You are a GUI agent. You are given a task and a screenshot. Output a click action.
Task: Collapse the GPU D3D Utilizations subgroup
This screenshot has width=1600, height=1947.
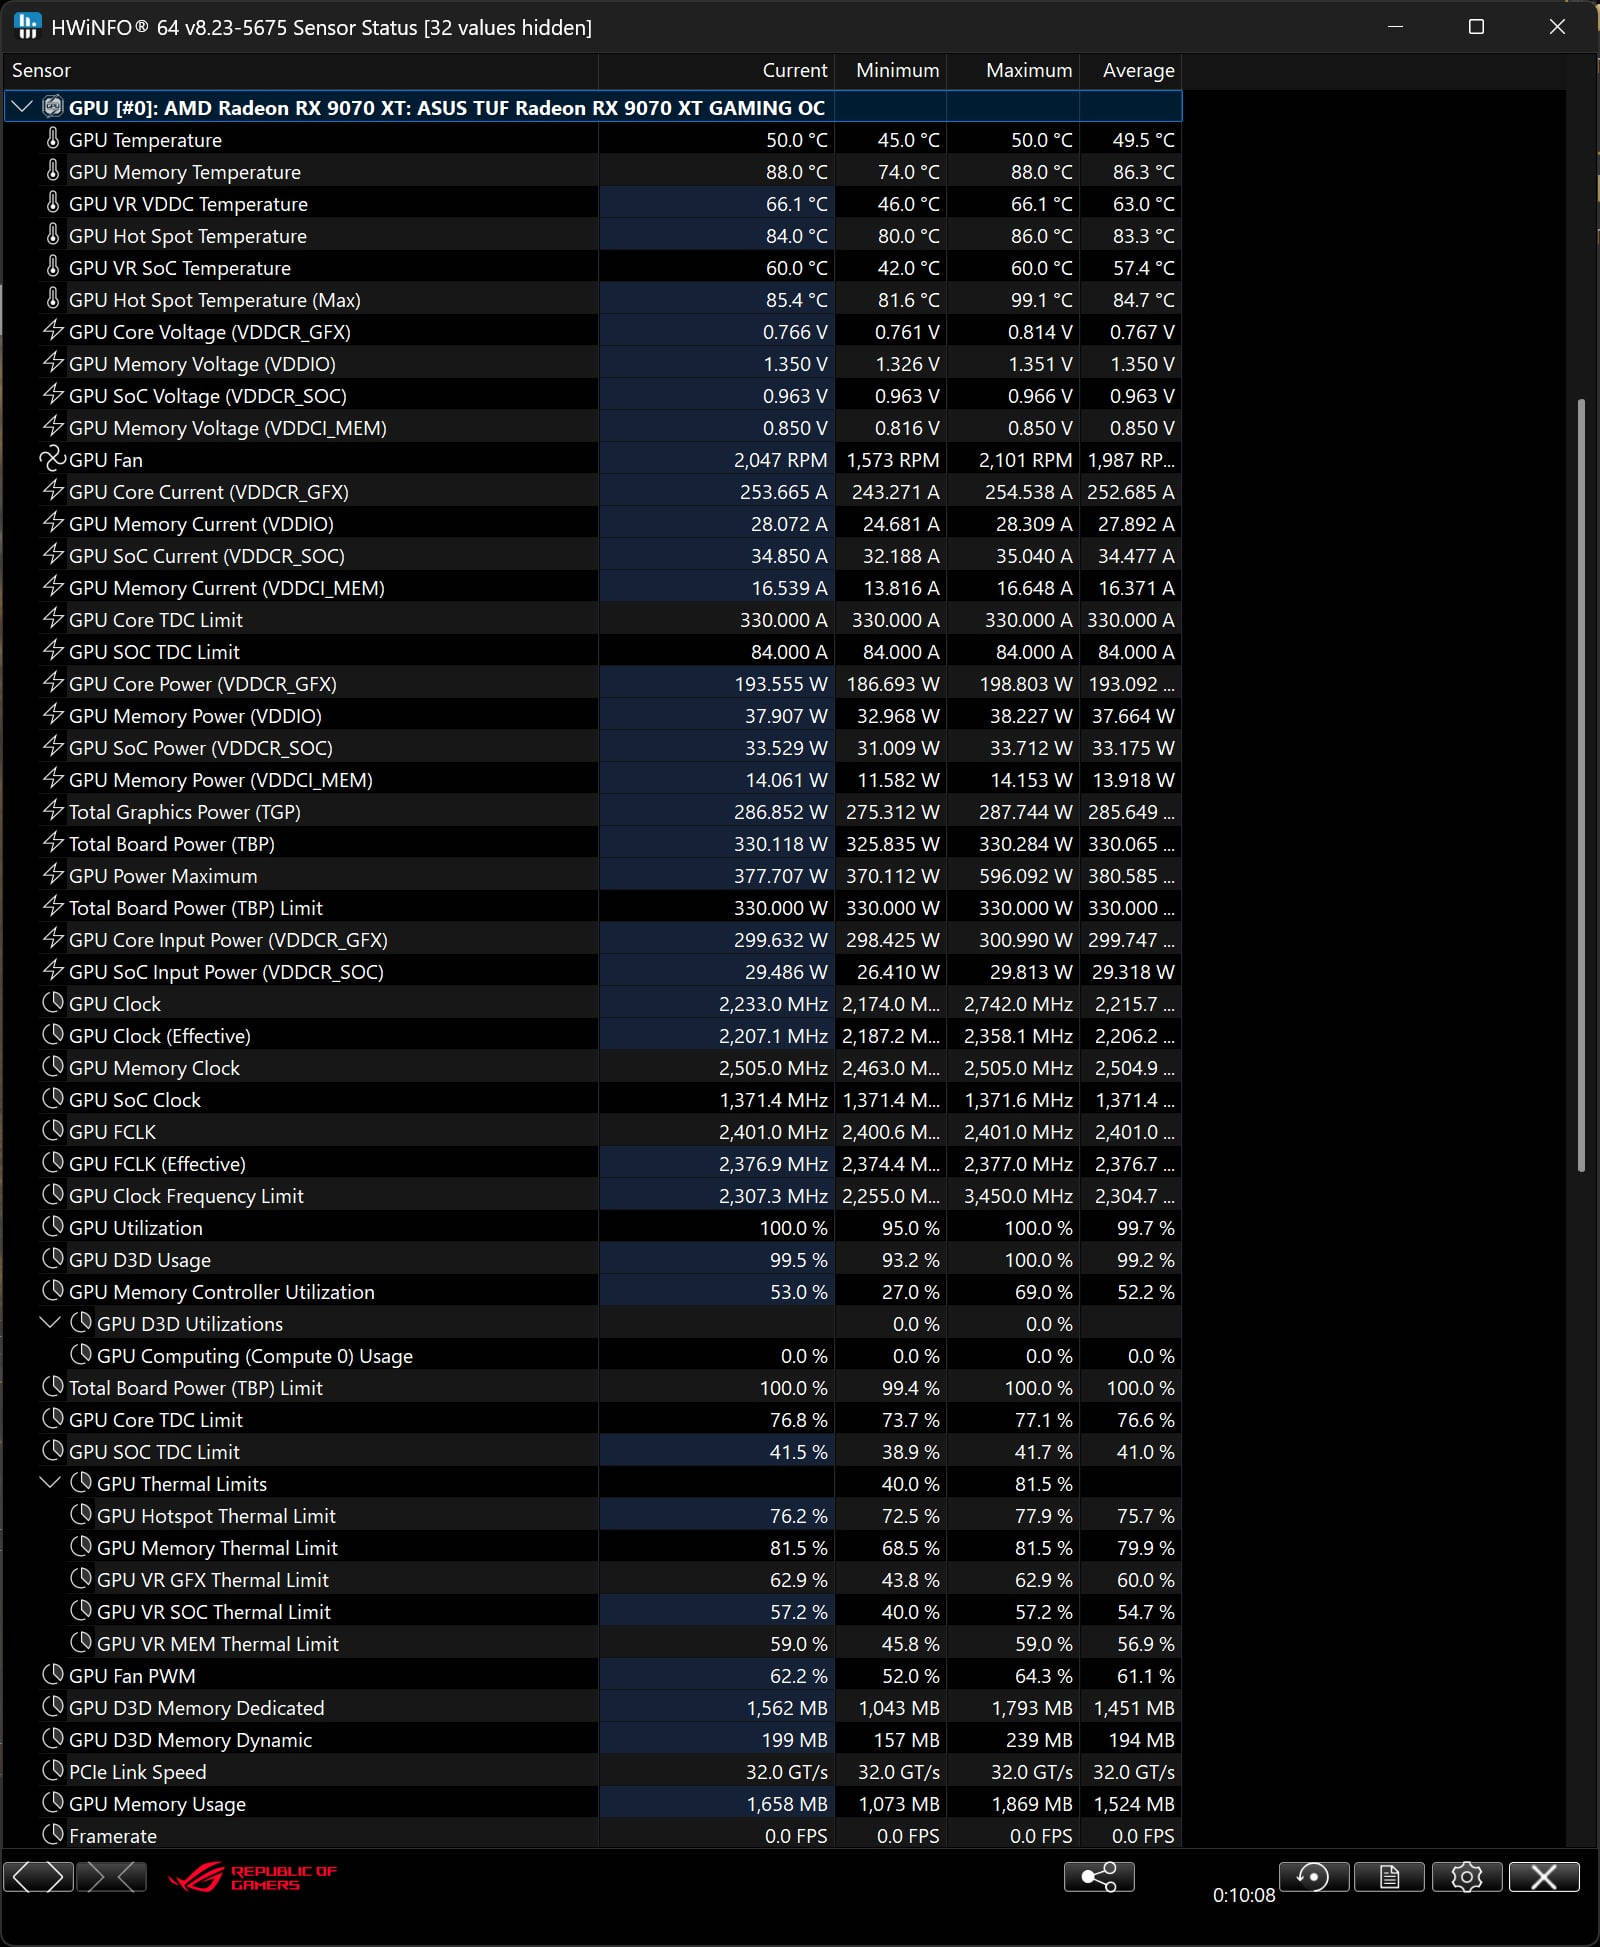point(50,1323)
